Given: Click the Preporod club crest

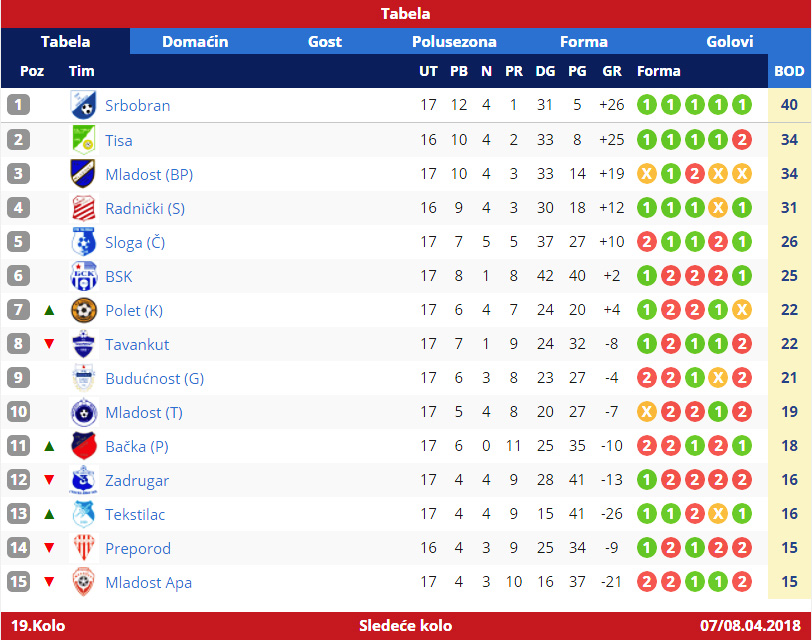Looking at the screenshot, I should tap(83, 548).
